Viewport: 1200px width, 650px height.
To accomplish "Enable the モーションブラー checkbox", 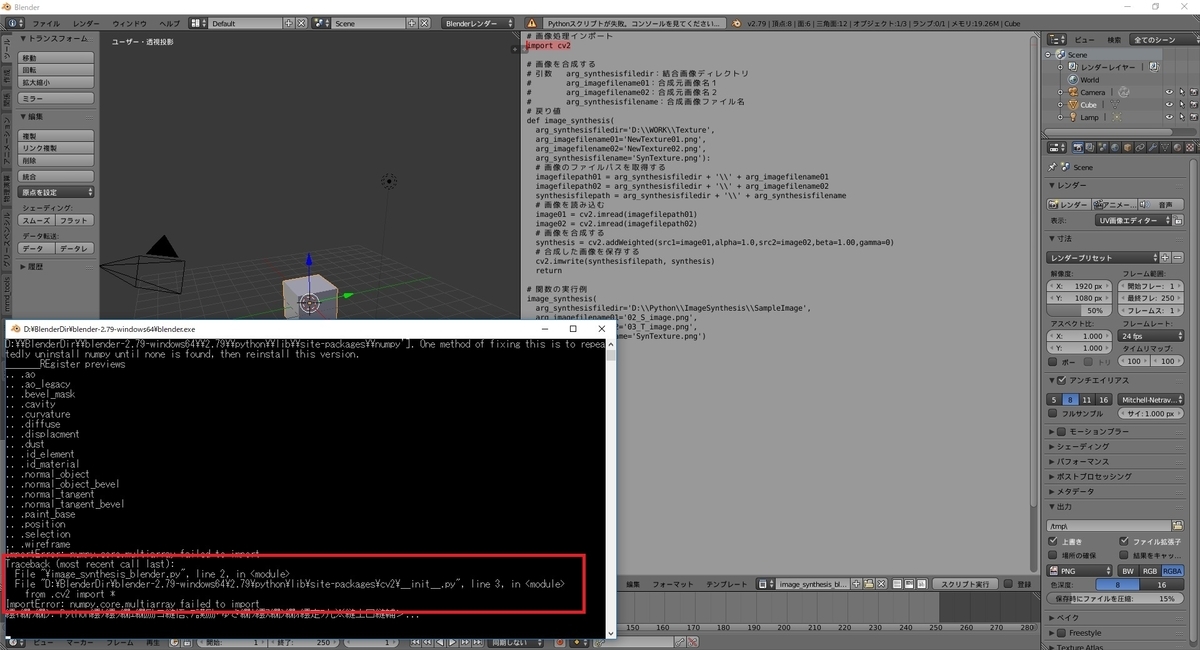I will (x=1062, y=432).
